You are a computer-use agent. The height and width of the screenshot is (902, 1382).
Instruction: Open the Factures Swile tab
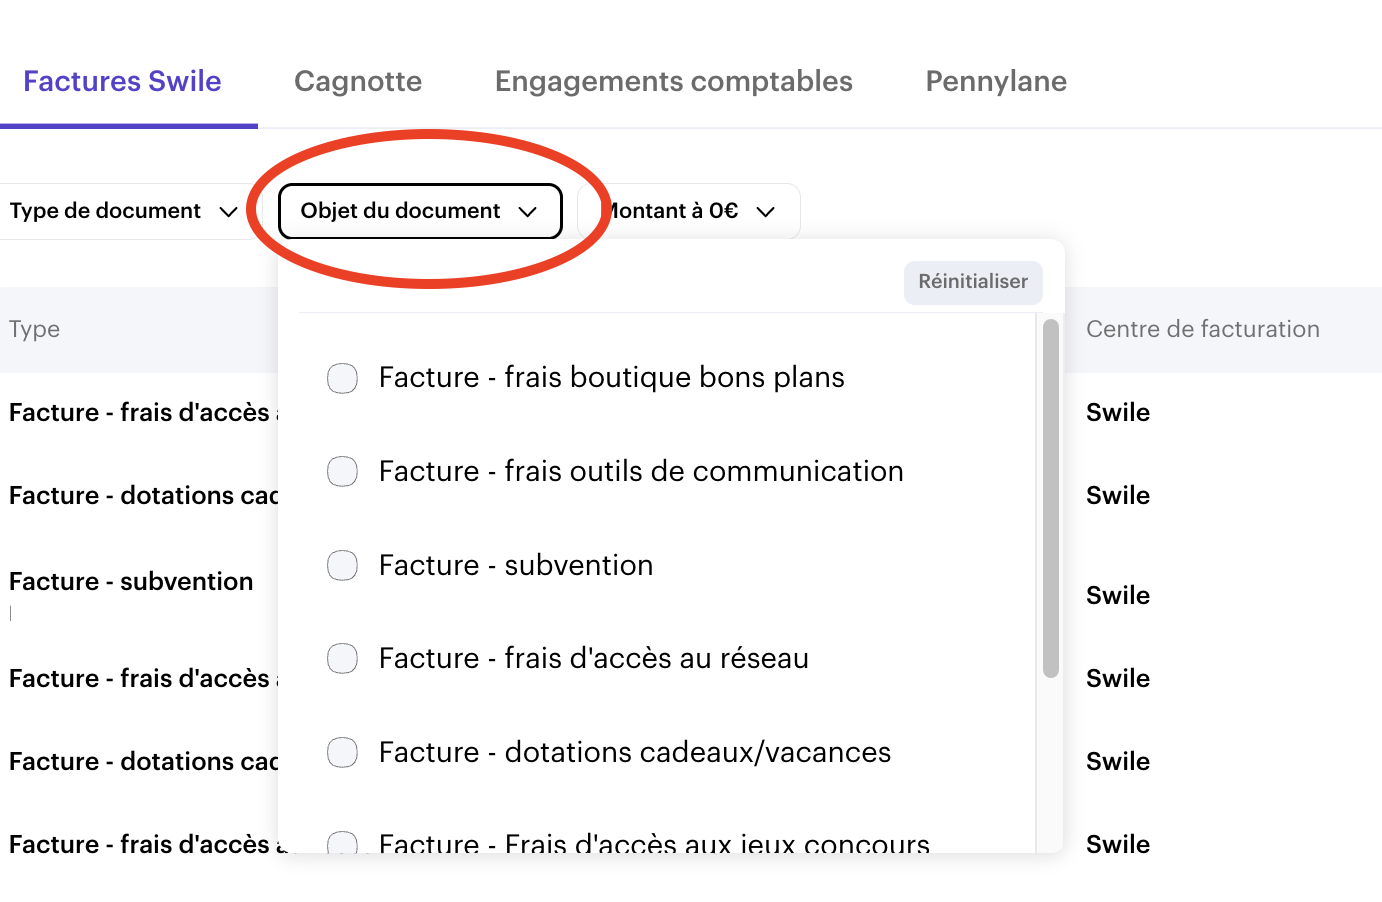coord(122,82)
